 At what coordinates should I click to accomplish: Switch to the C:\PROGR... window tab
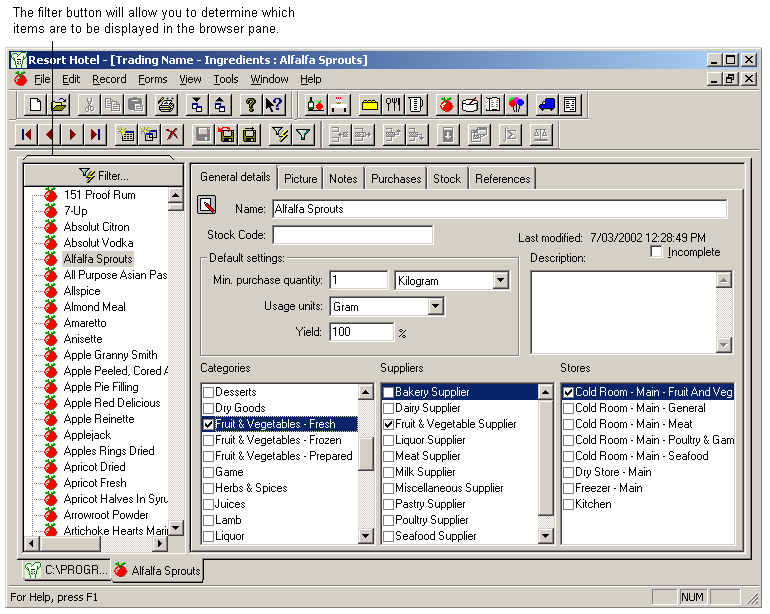66,570
